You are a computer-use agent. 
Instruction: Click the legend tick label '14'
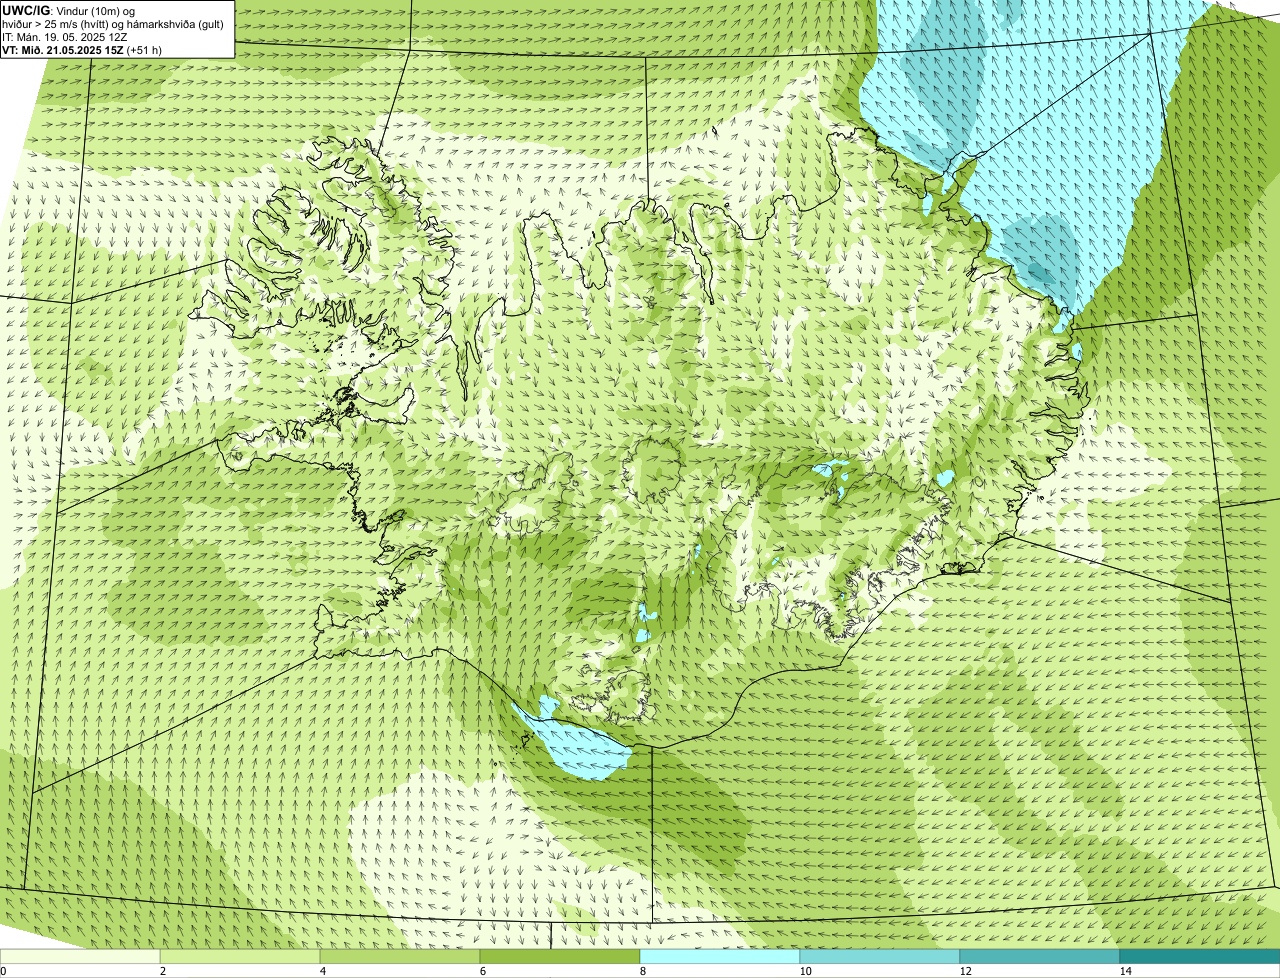[x=1125, y=971]
